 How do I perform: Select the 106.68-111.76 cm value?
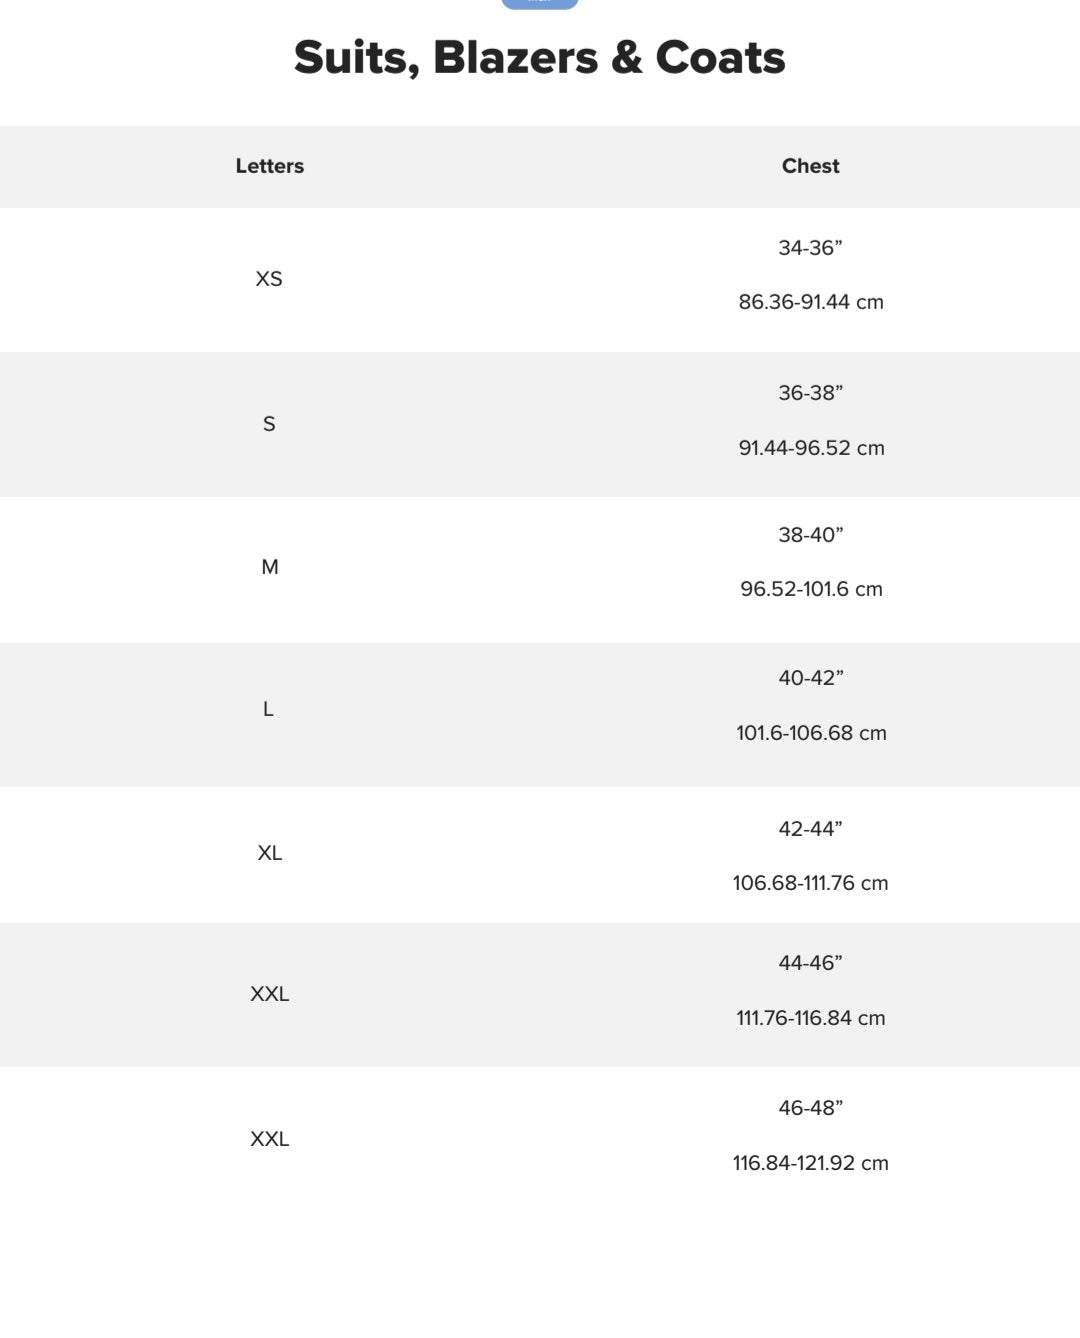[810, 883]
